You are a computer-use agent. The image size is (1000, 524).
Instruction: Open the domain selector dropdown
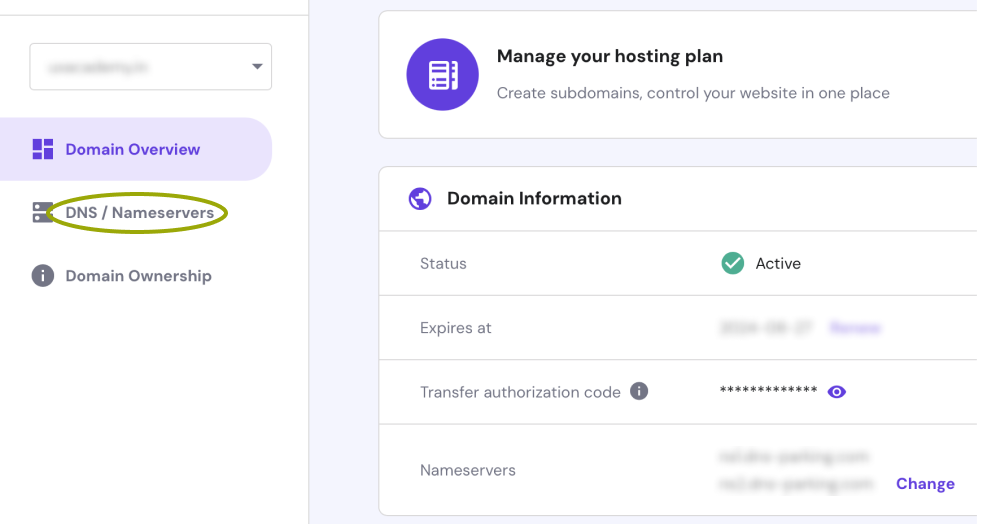click(150, 67)
